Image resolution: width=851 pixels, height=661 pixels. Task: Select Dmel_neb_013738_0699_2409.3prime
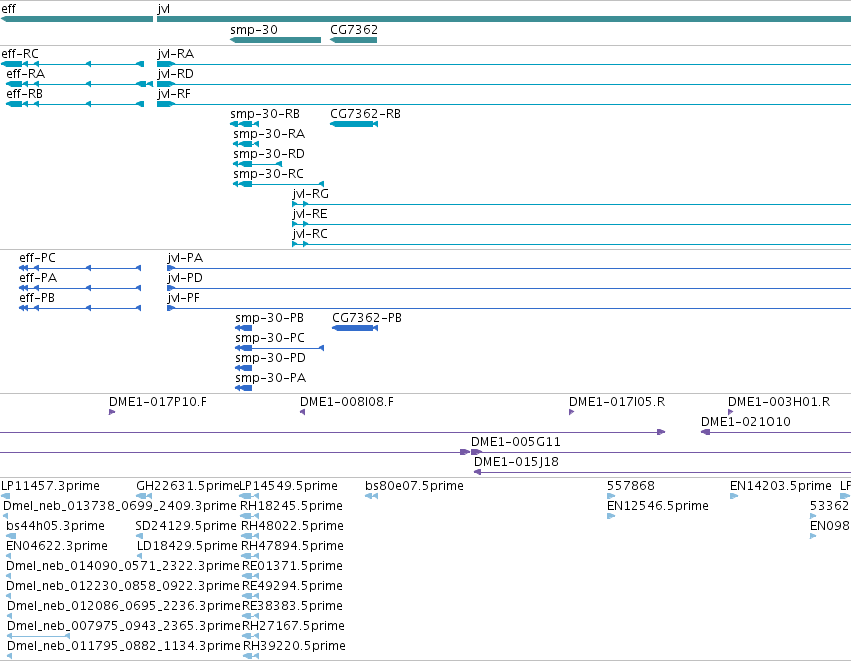[x=5, y=516]
